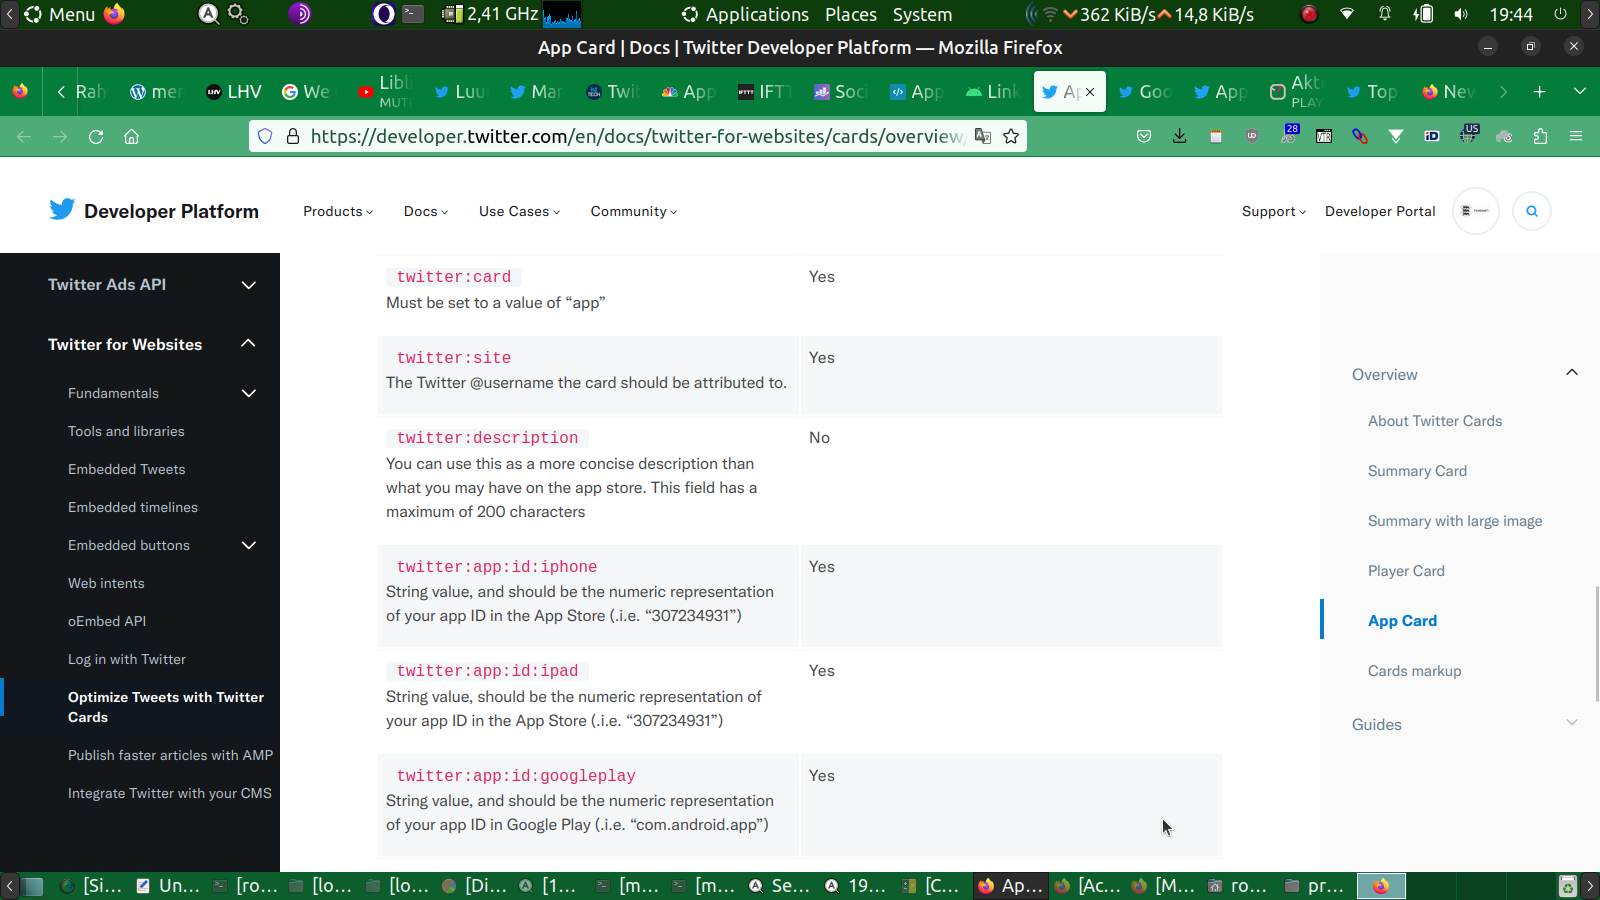Reload the current page
Viewport: 1600px width, 900px height.
tap(96, 137)
